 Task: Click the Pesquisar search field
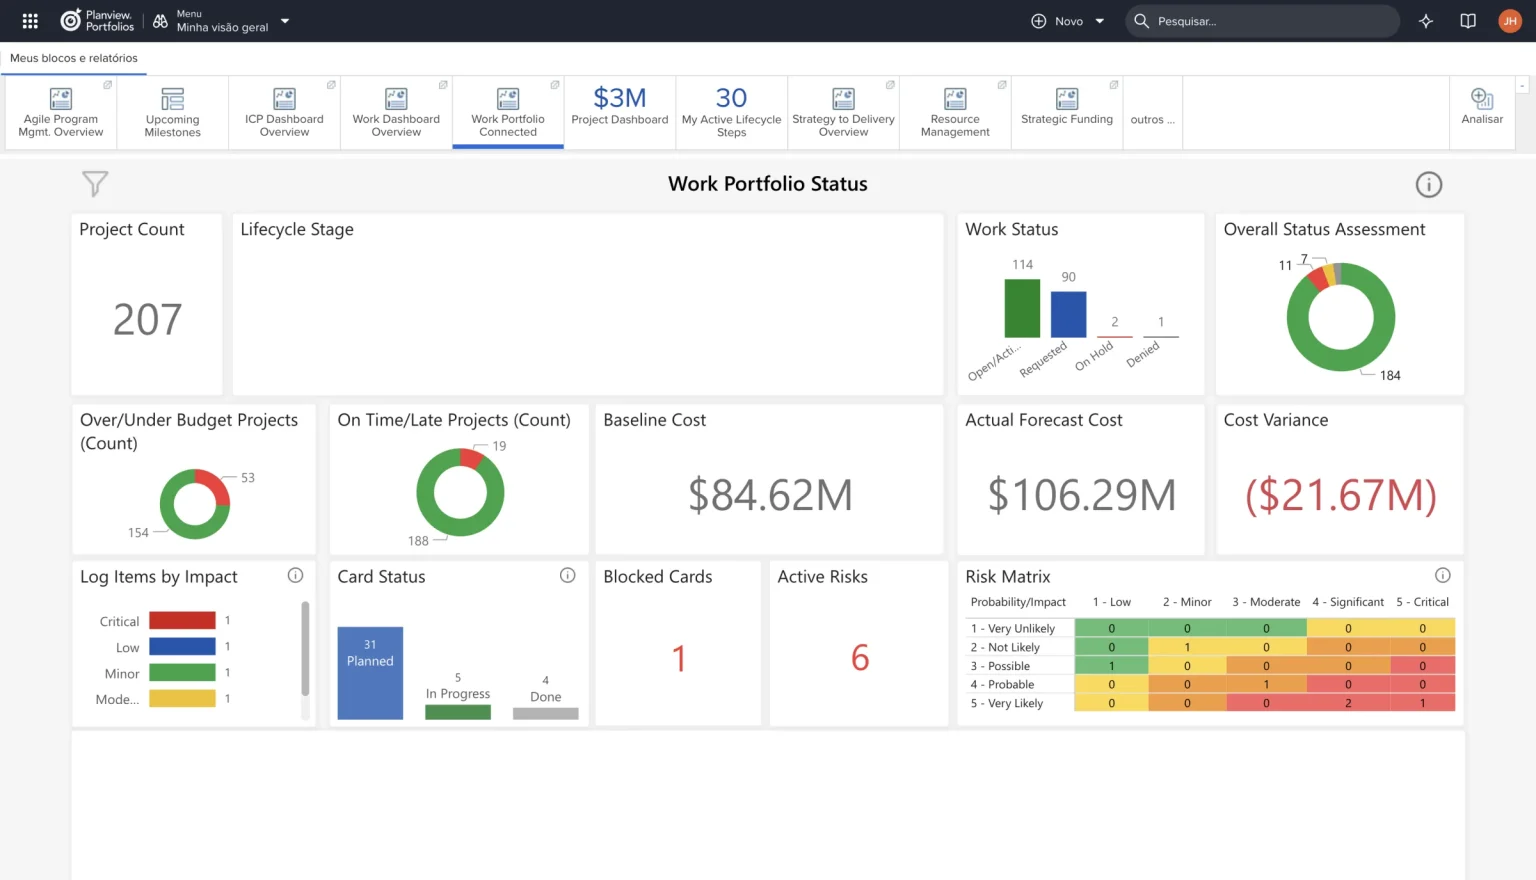1262,21
